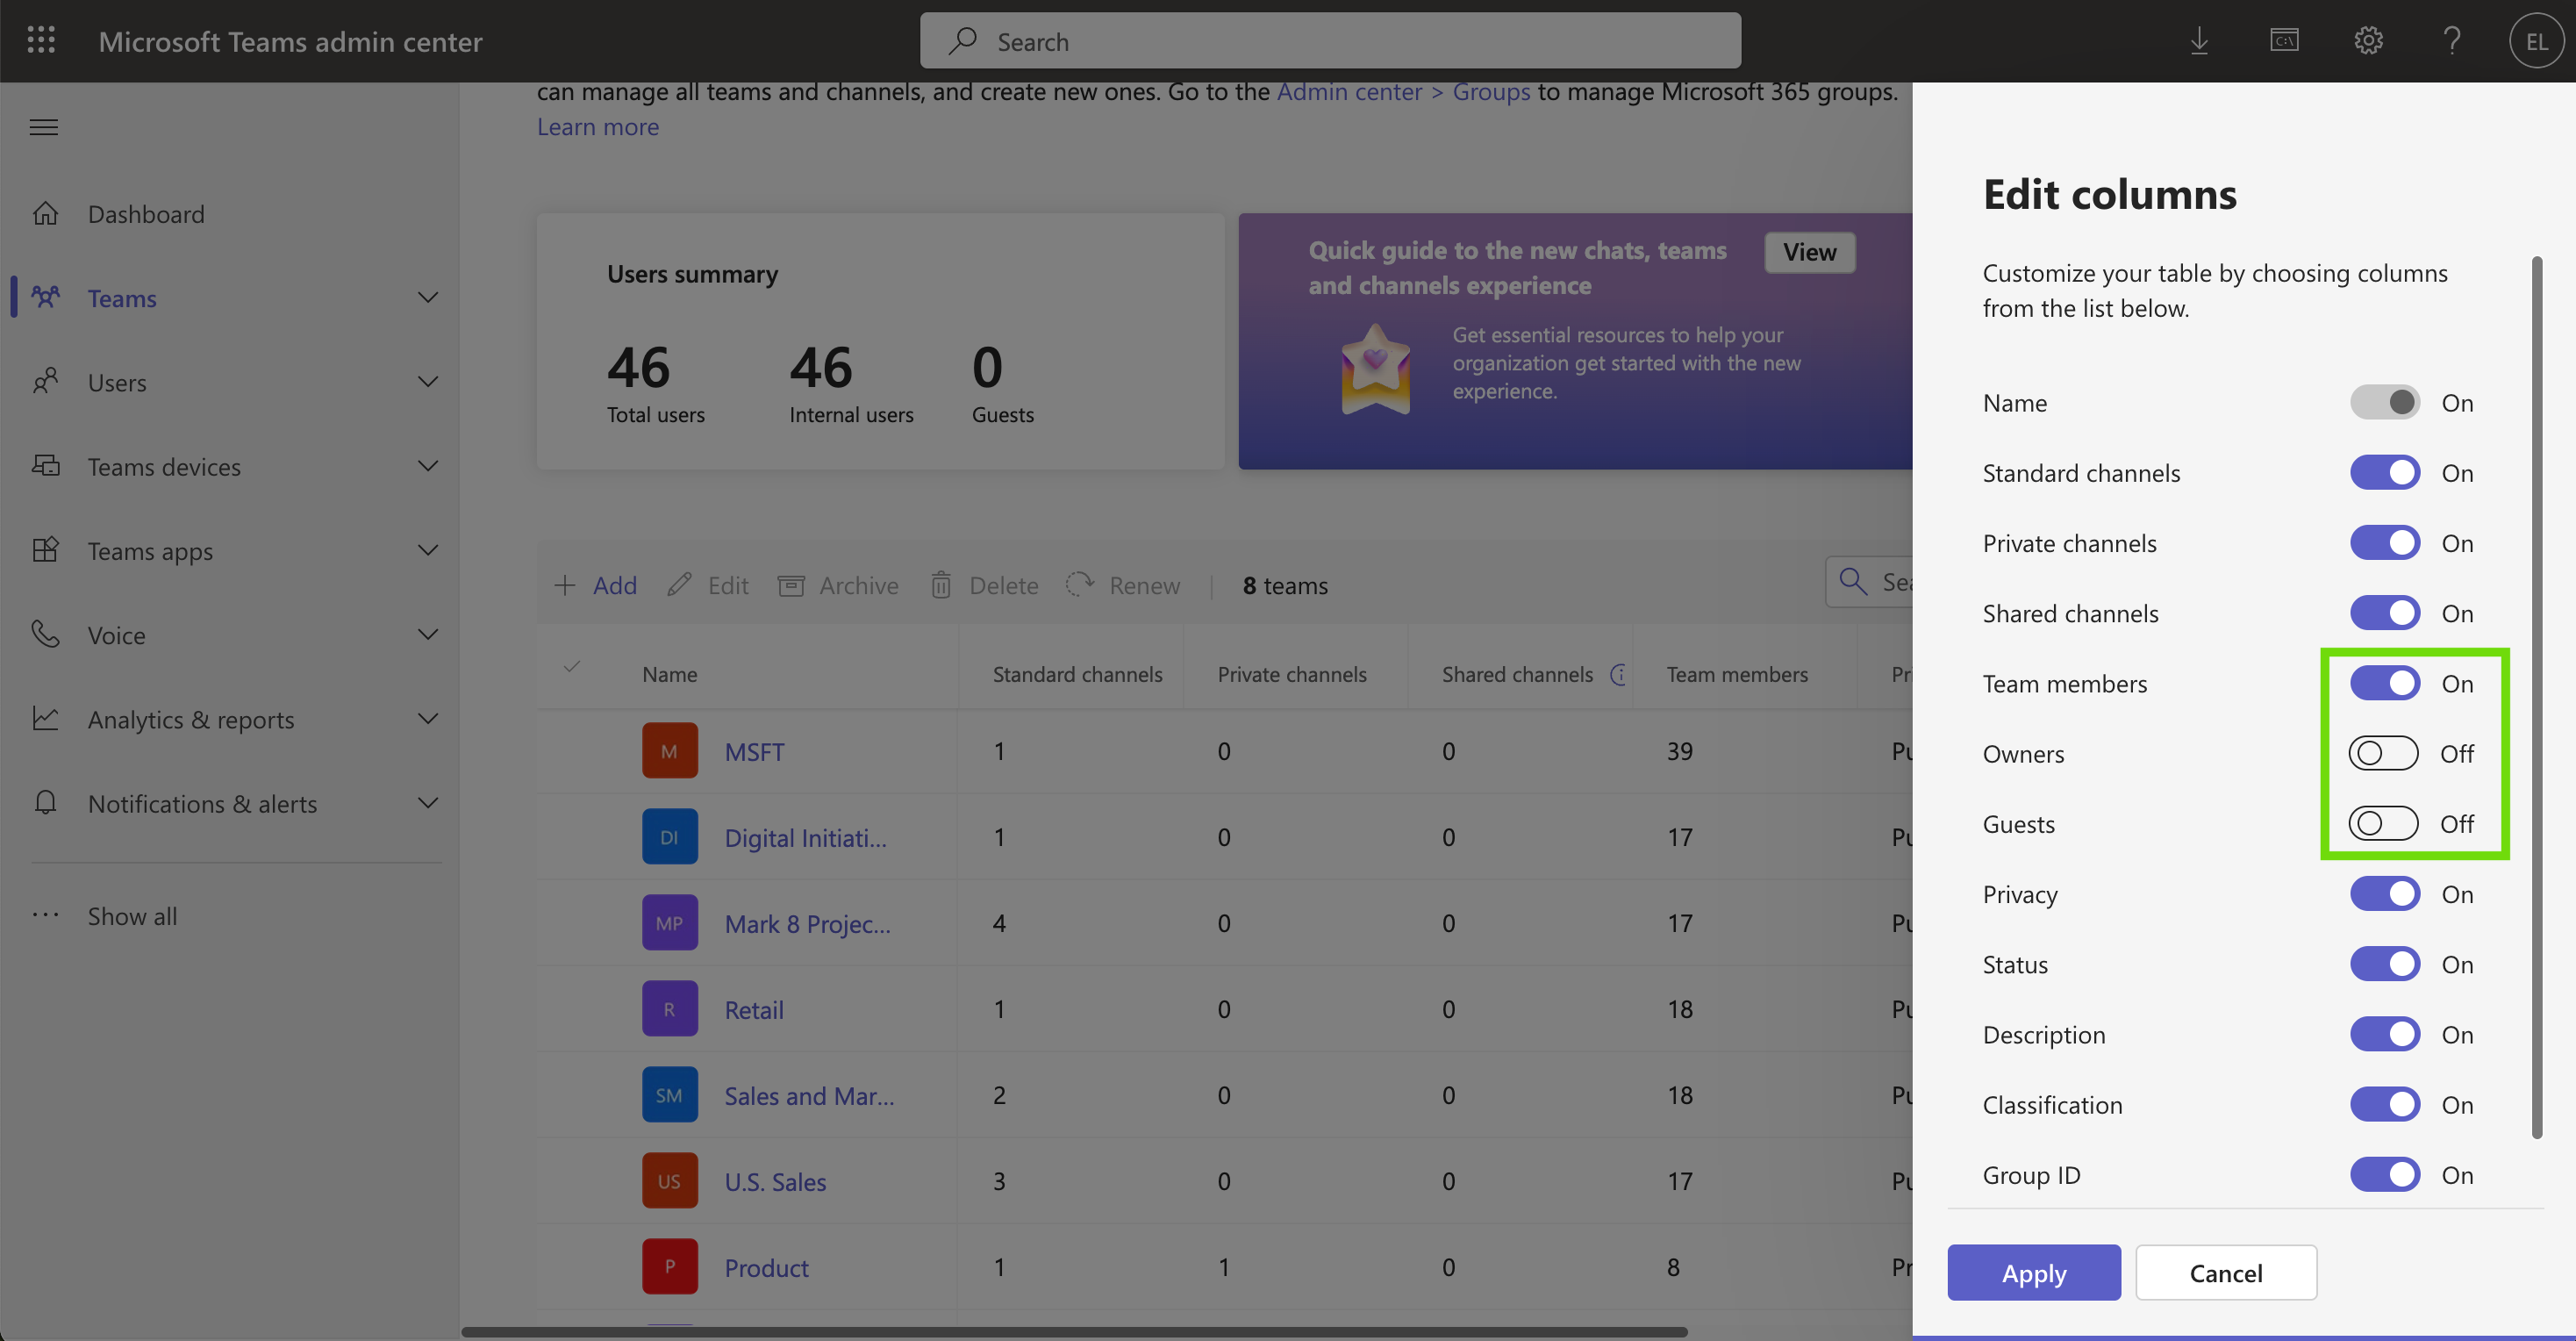This screenshot has width=2576, height=1341.
Task: Click the U.S. Sales US avatar
Action: click(669, 1181)
